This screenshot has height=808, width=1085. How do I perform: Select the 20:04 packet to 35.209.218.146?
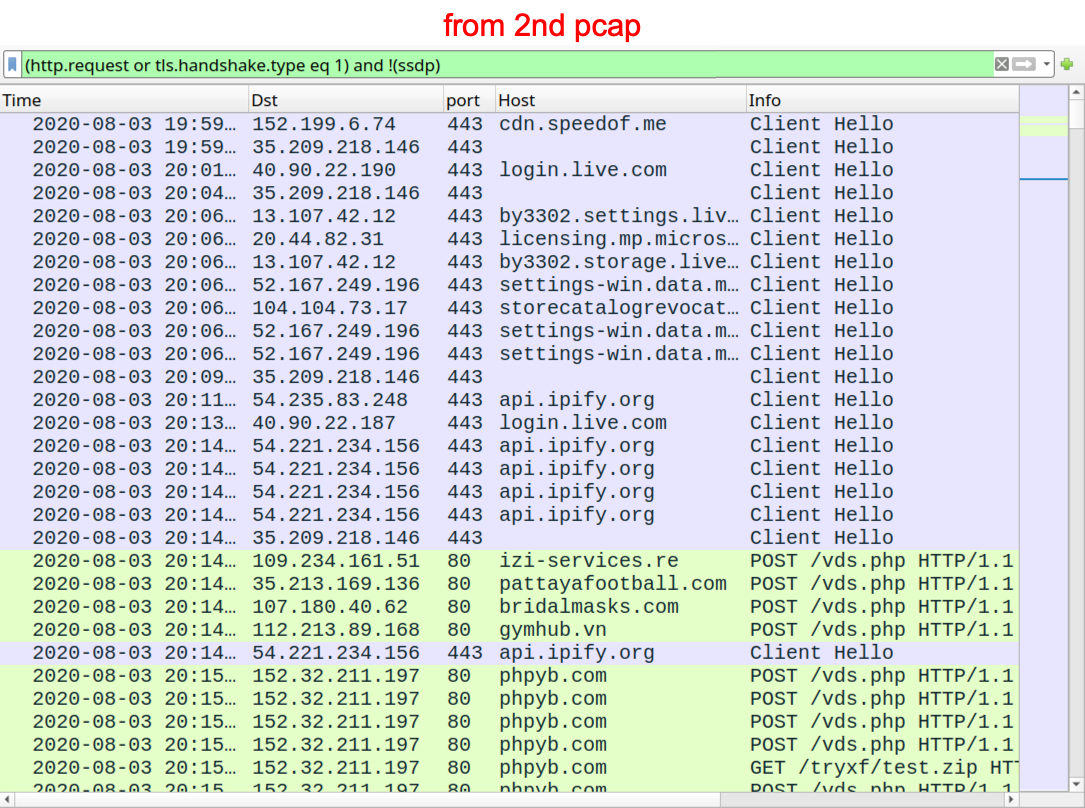(x=509, y=193)
